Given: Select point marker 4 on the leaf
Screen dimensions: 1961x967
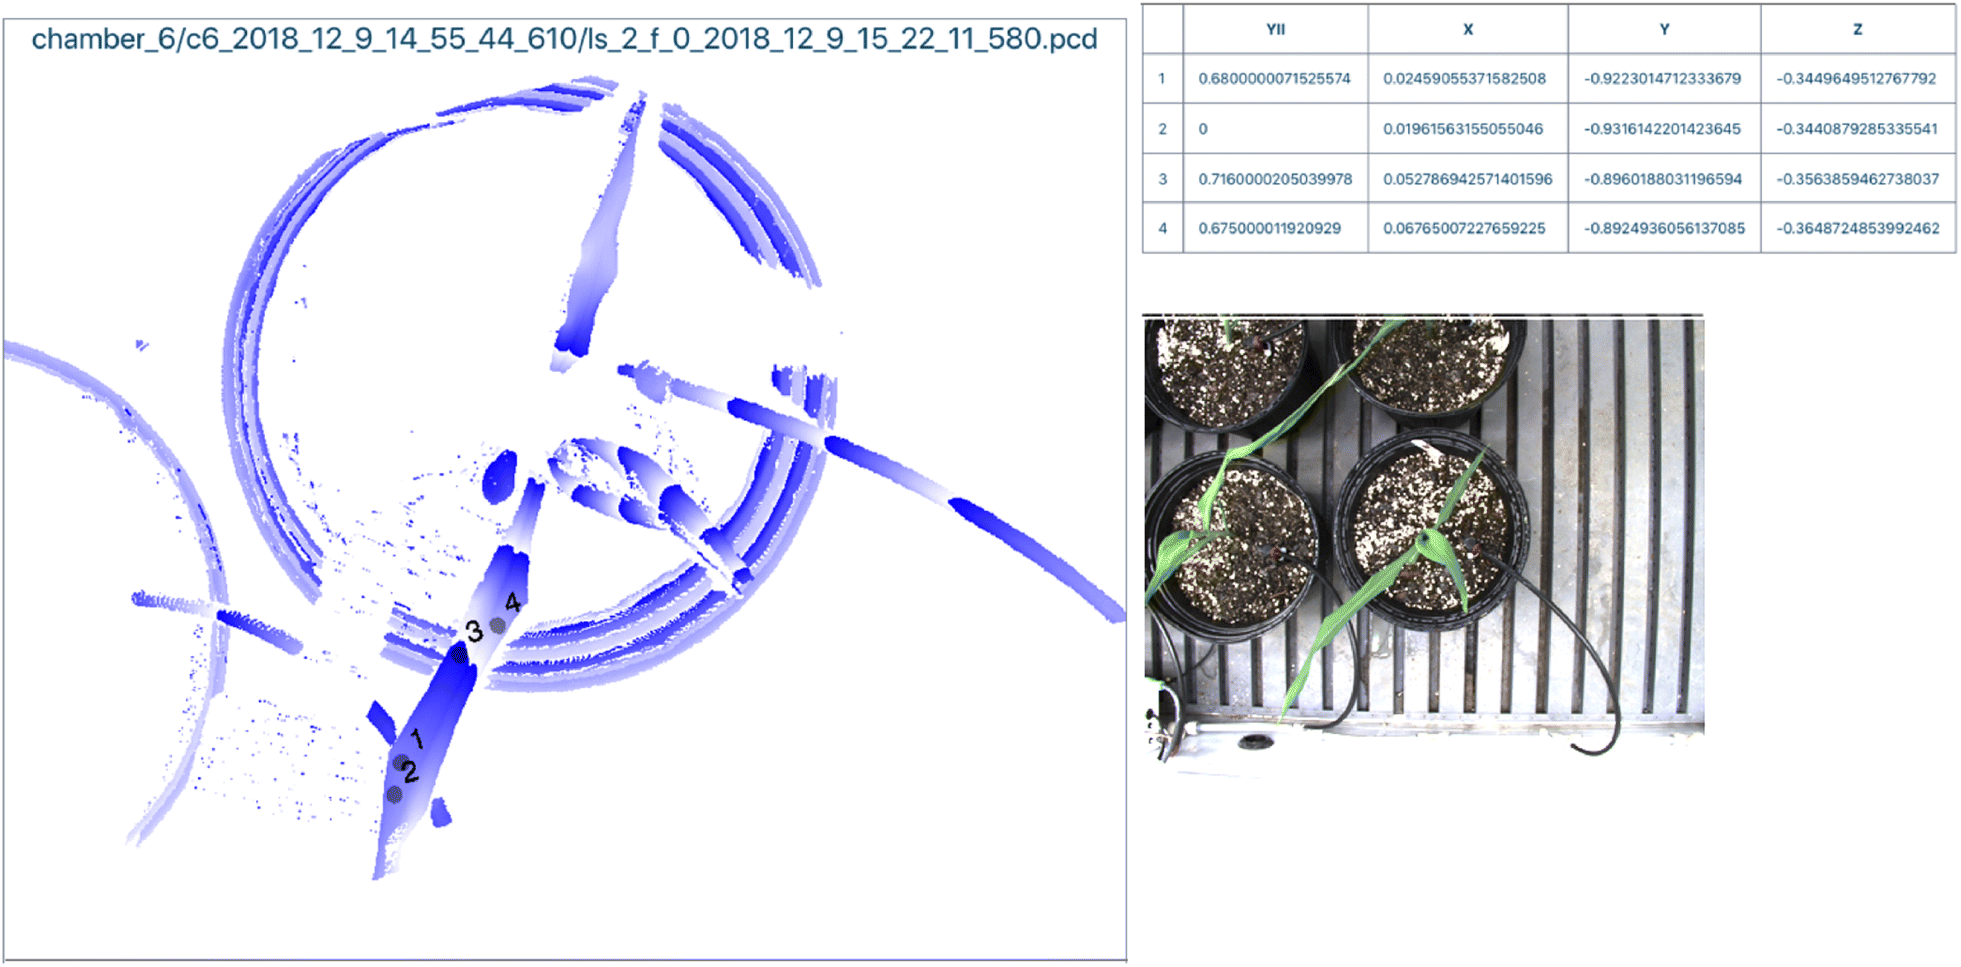Looking at the screenshot, I should tap(497, 626).
